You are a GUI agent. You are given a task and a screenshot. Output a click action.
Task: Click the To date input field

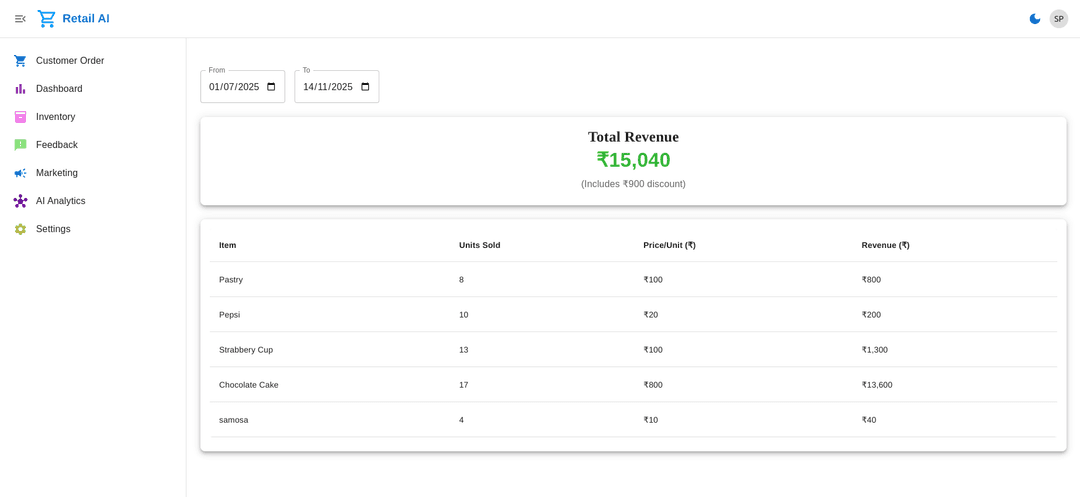pyautogui.click(x=328, y=87)
